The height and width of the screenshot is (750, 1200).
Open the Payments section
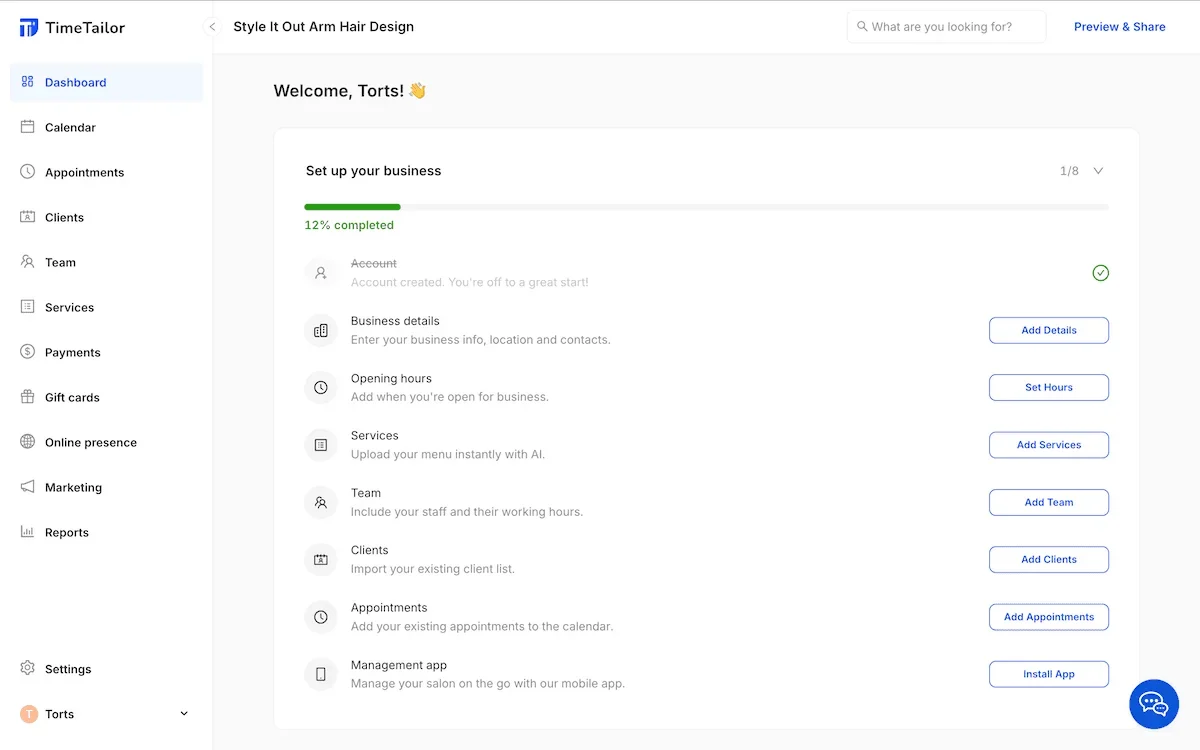pos(106,352)
